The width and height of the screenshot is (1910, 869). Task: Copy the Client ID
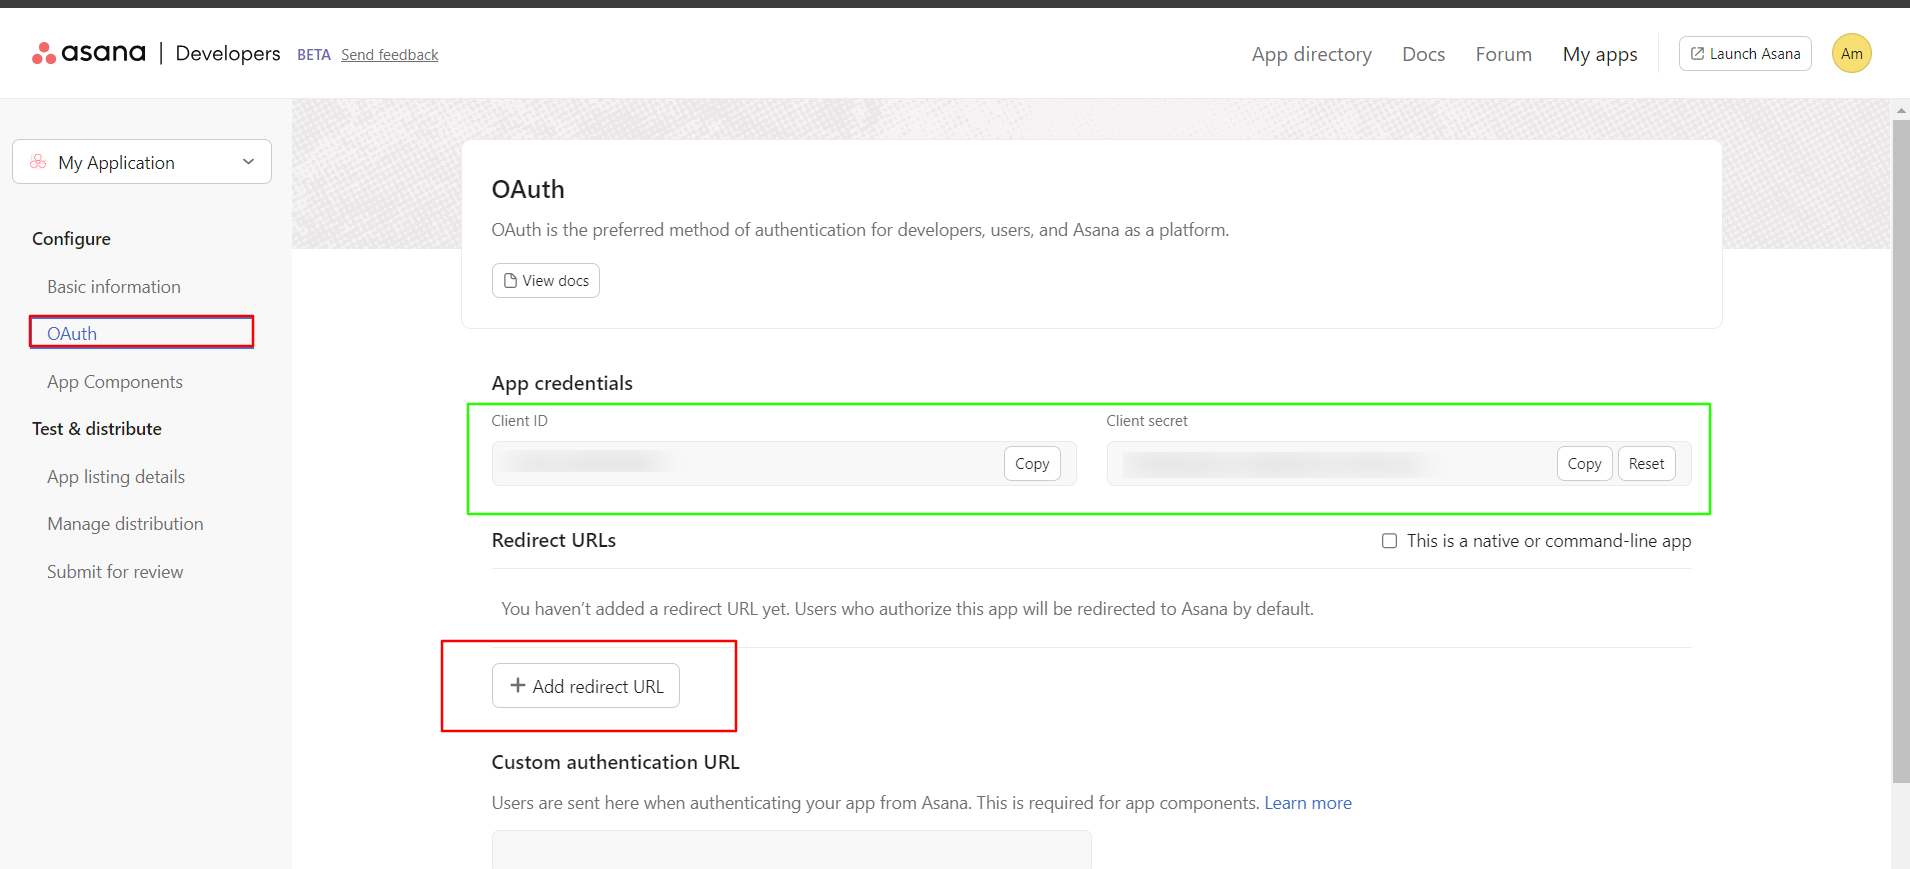tap(1031, 464)
